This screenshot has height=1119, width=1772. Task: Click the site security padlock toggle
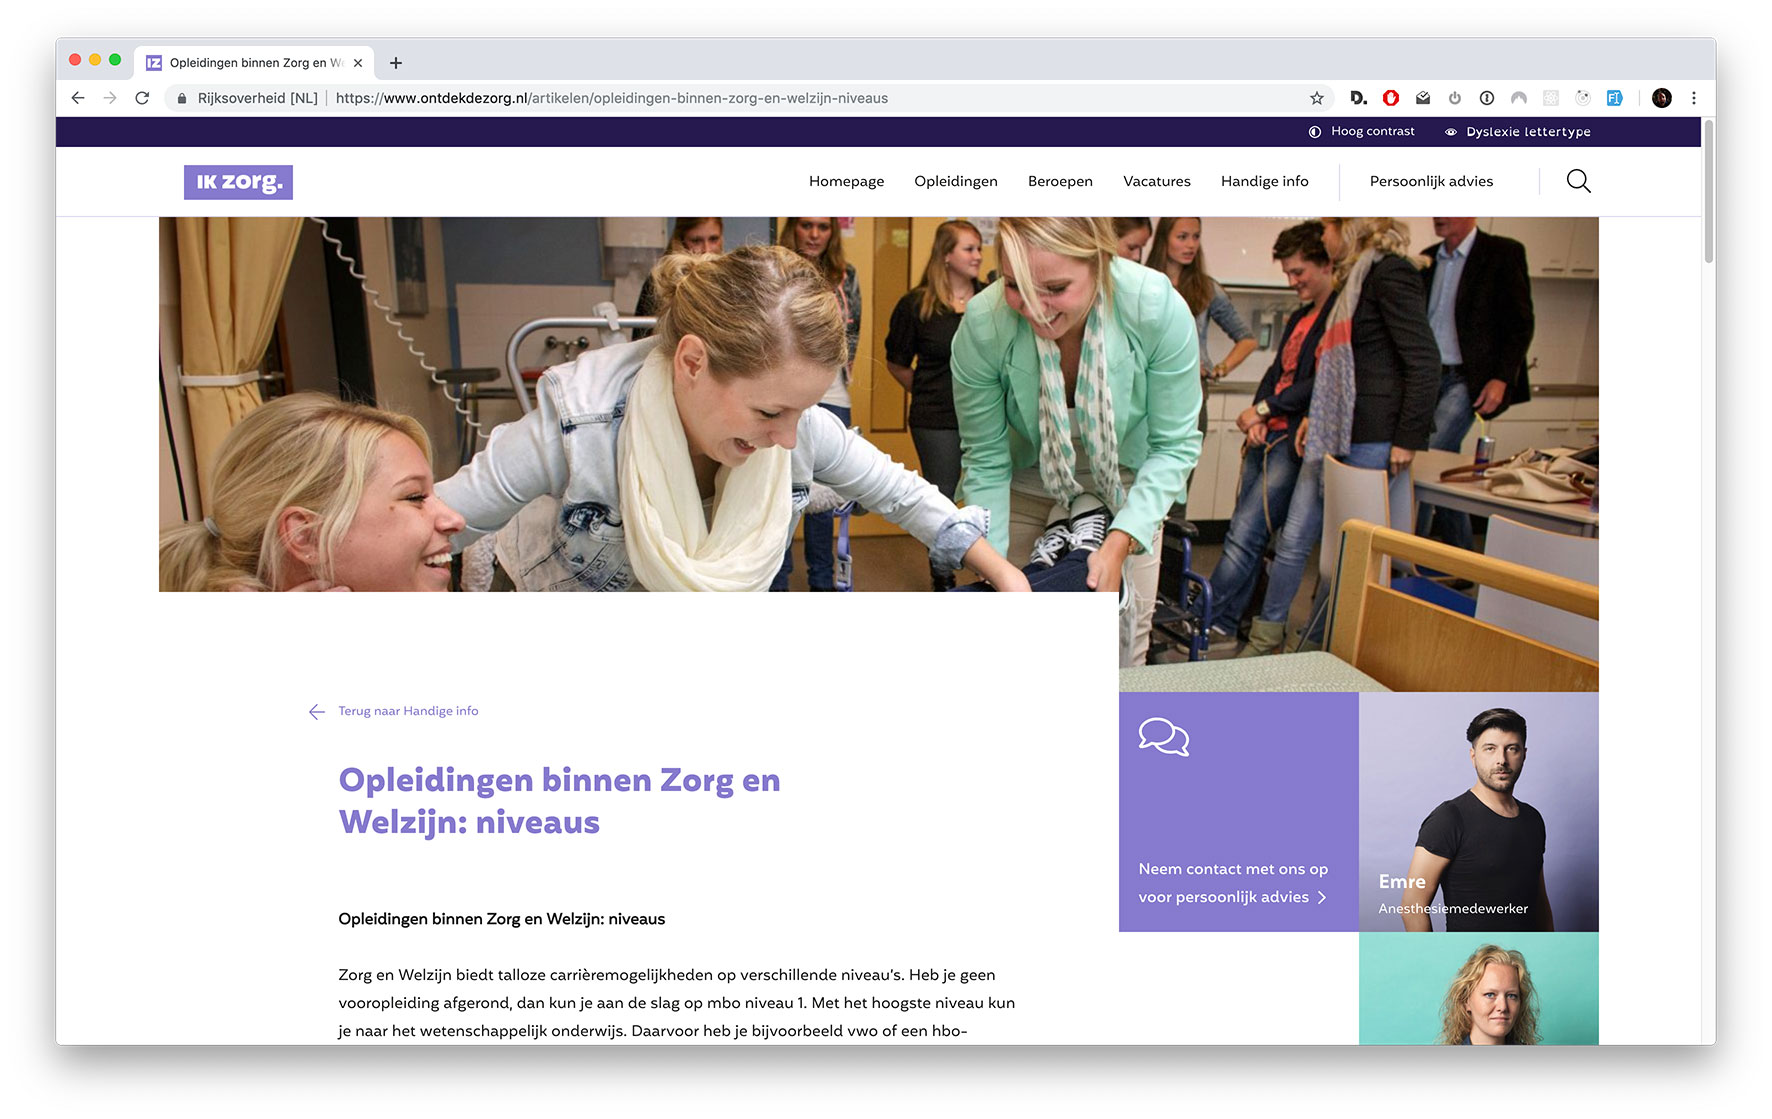pyautogui.click(x=181, y=98)
